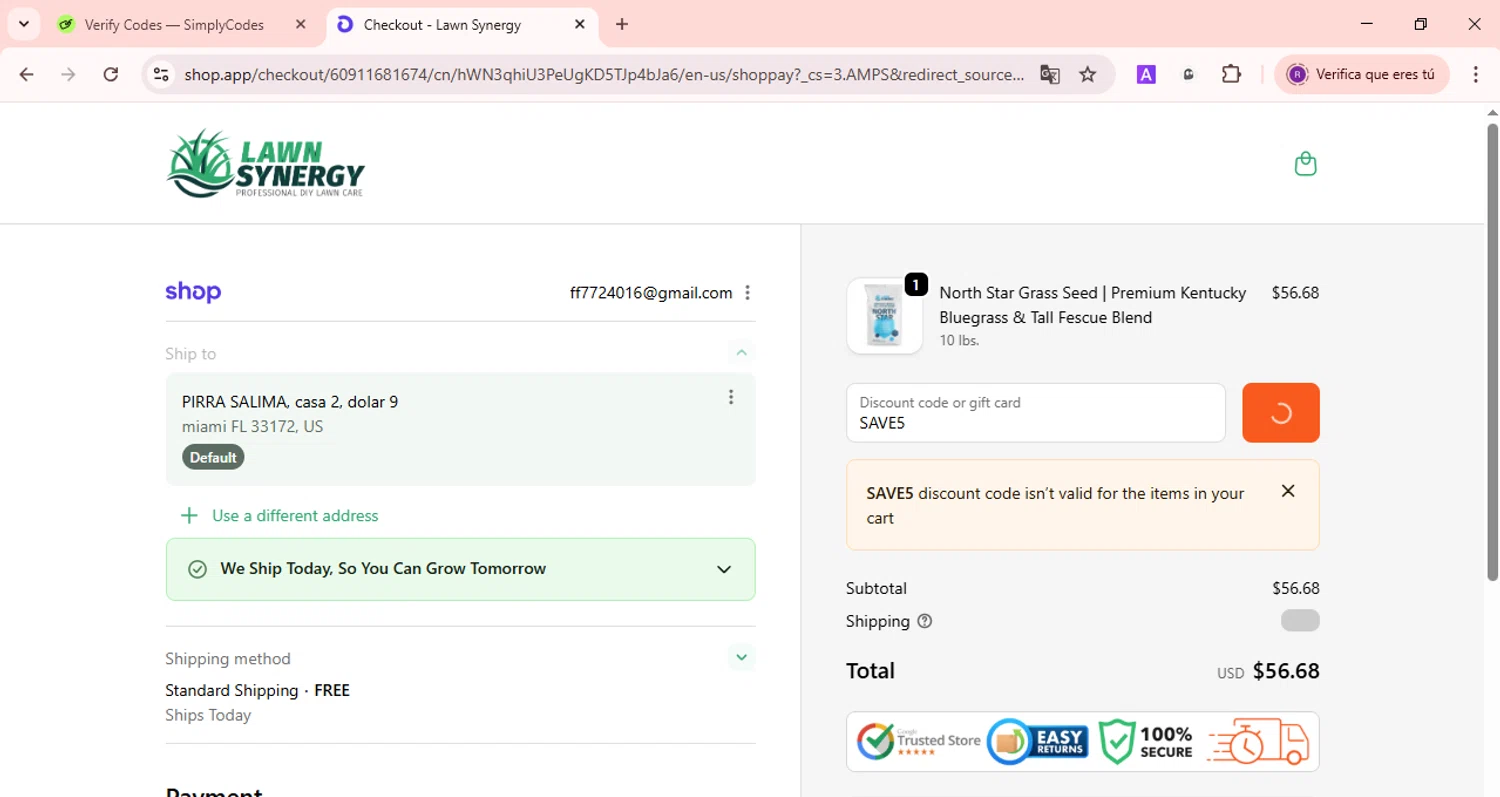The height and width of the screenshot is (797, 1500).
Task: Click the North Star Grass Seed product thumbnail
Action: pyautogui.click(x=884, y=316)
